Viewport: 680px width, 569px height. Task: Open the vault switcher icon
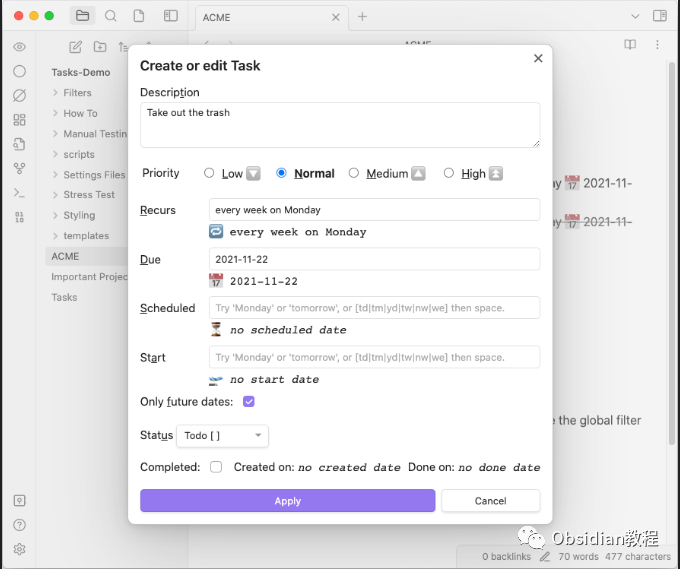[x=19, y=500]
